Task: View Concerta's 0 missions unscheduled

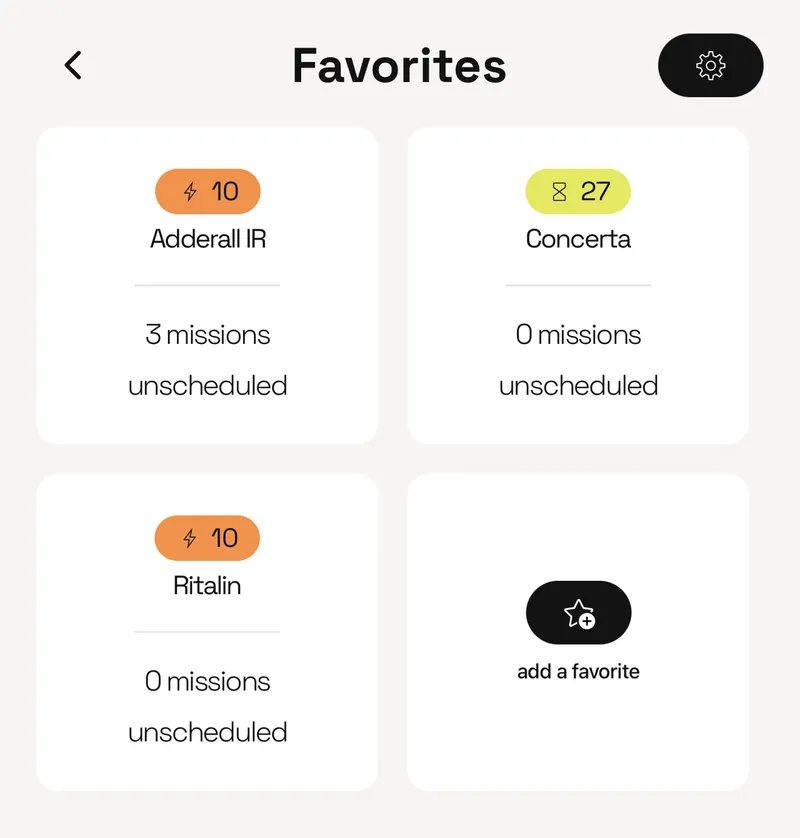Action: pos(578,359)
